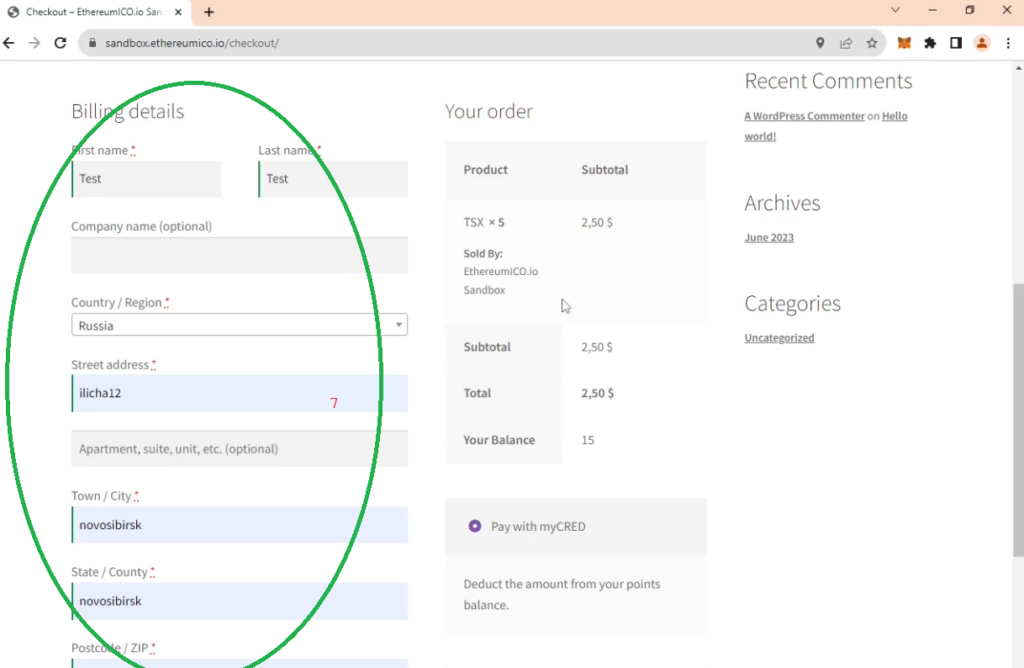Toggle the browser side panel icon
Image resolution: width=1024 pixels, height=668 pixels.
956,43
